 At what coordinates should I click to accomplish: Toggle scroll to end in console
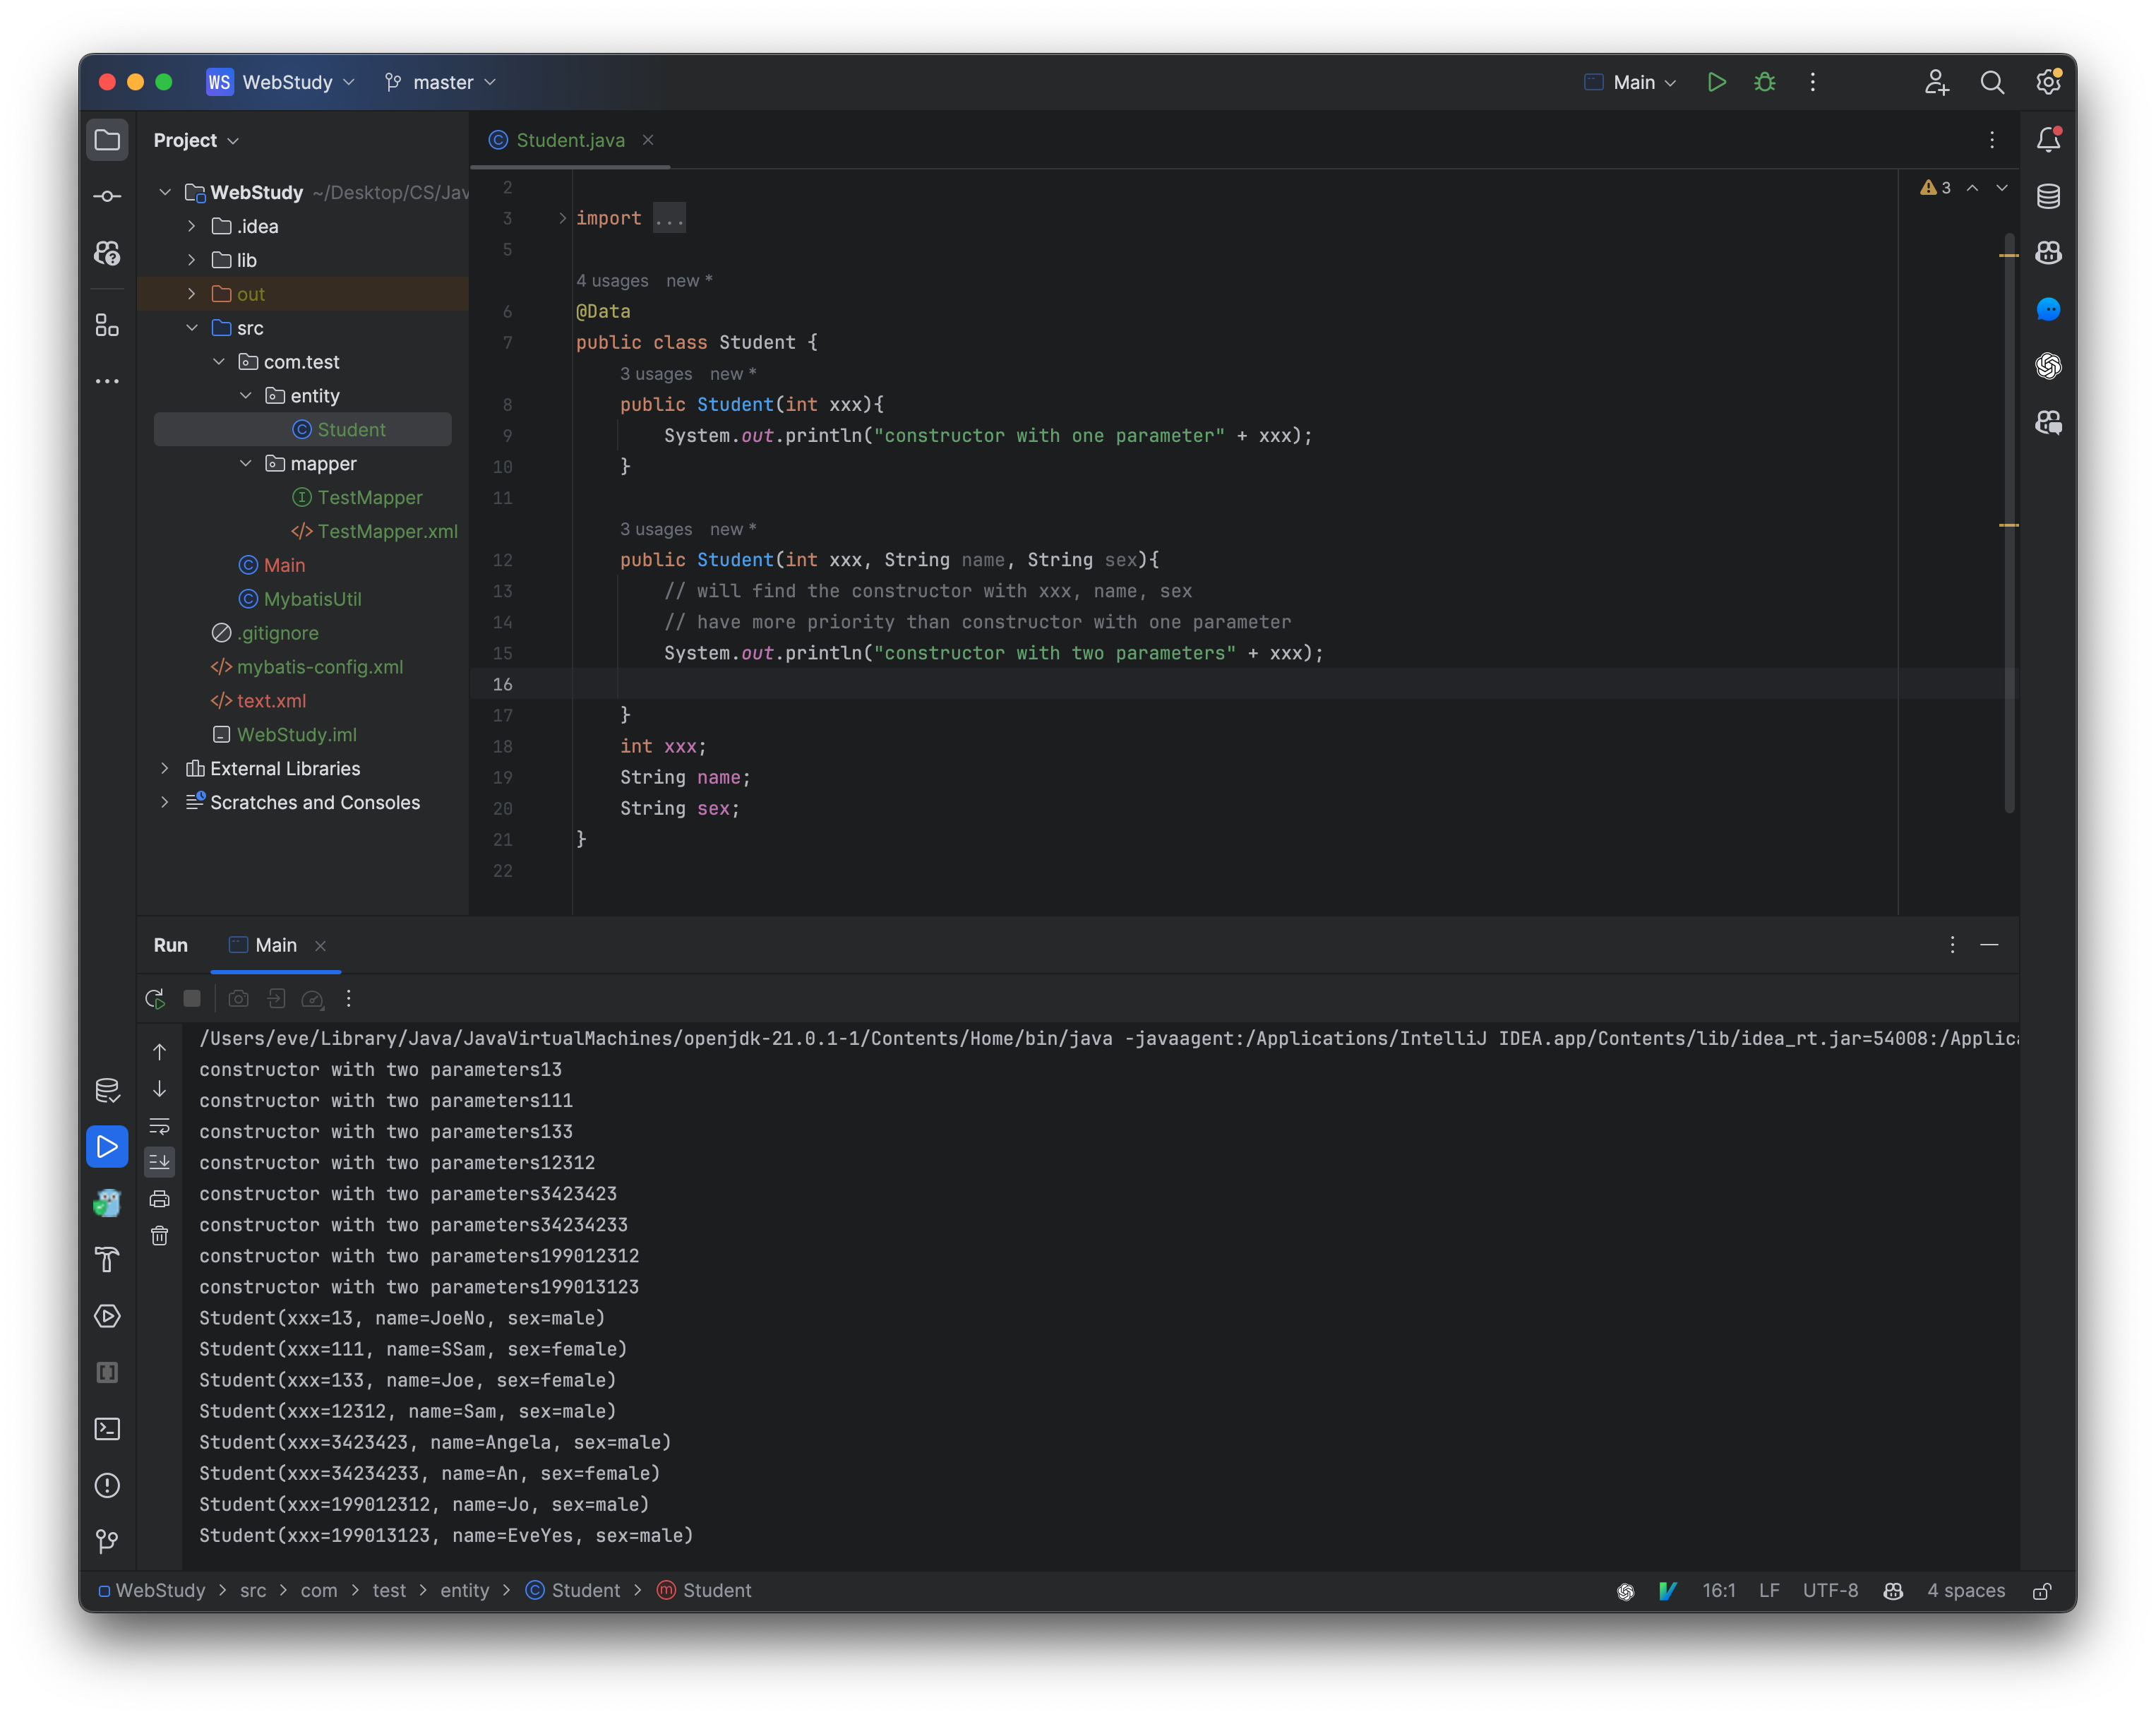[x=159, y=1162]
